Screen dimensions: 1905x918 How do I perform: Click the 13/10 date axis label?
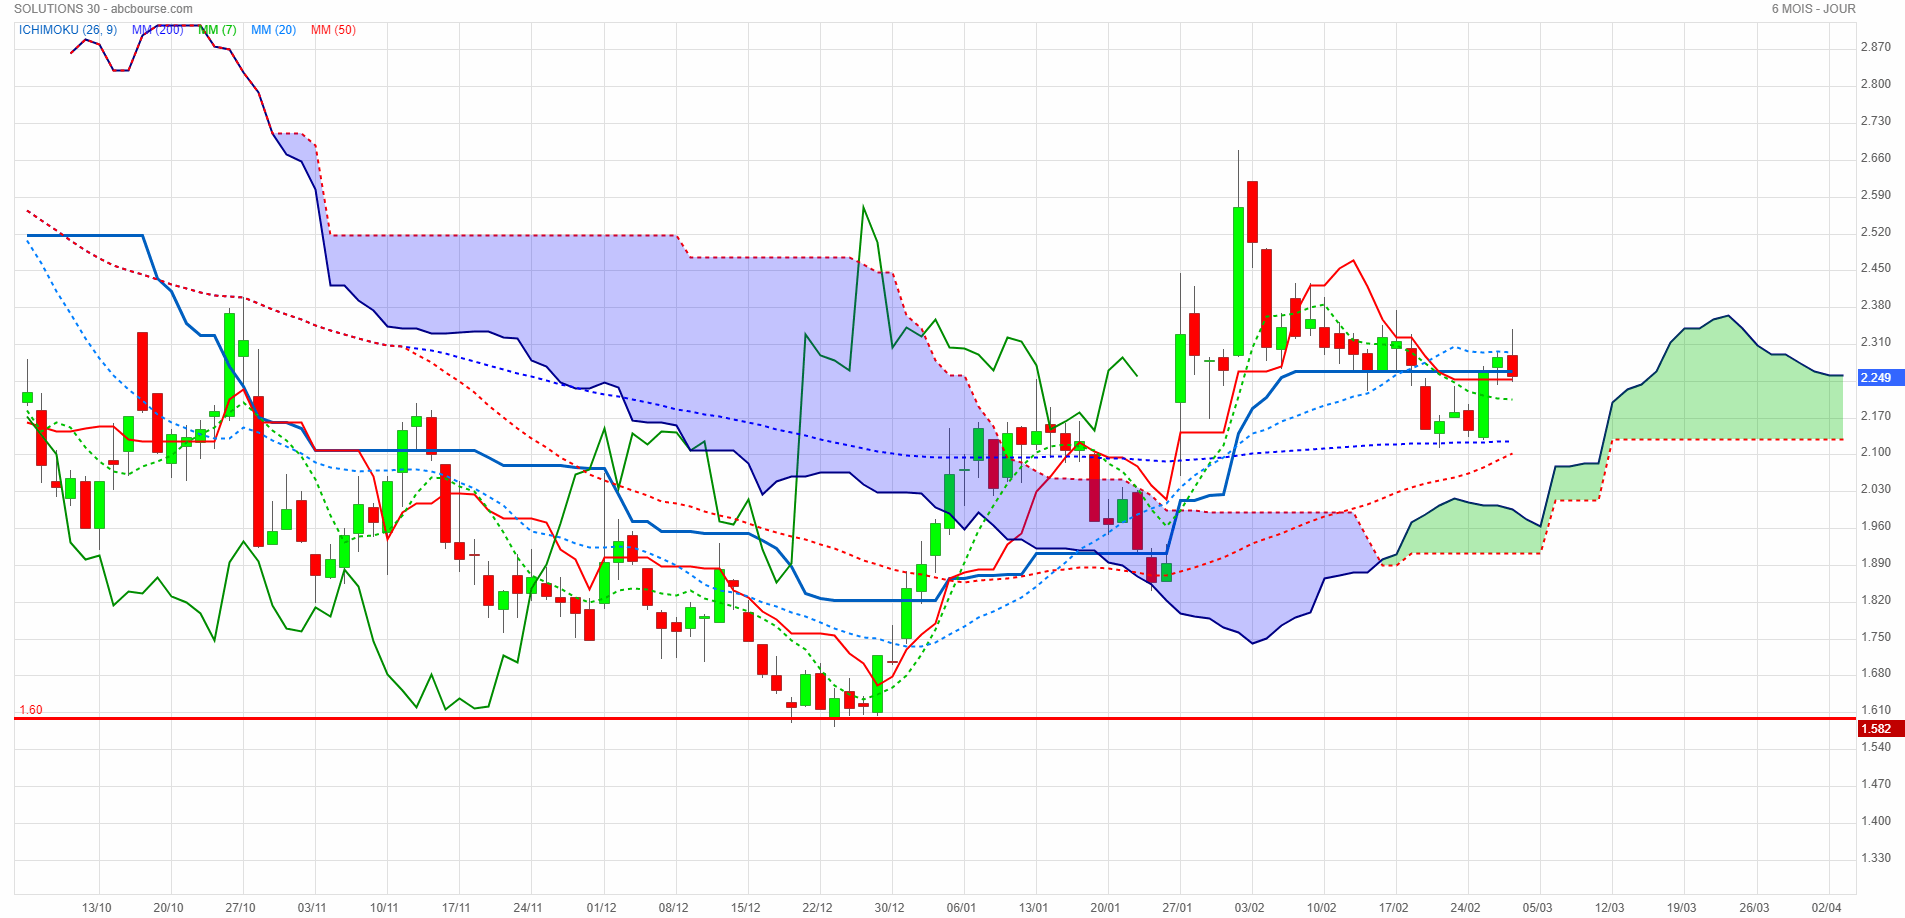[x=97, y=908]
